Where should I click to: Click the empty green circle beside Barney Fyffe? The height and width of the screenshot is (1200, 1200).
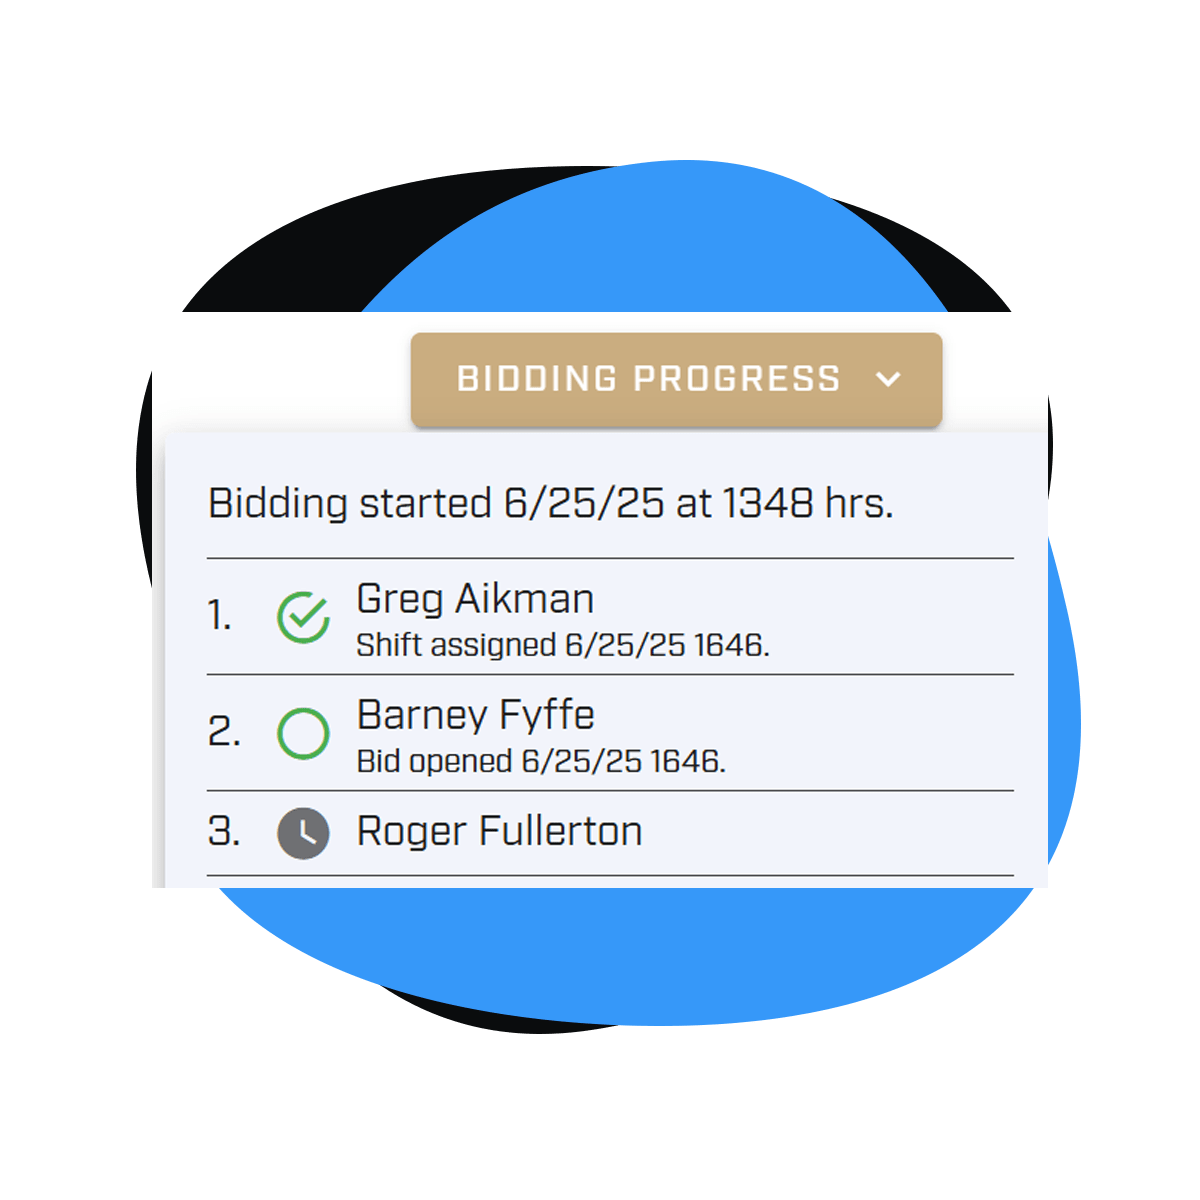coord(303,734)
